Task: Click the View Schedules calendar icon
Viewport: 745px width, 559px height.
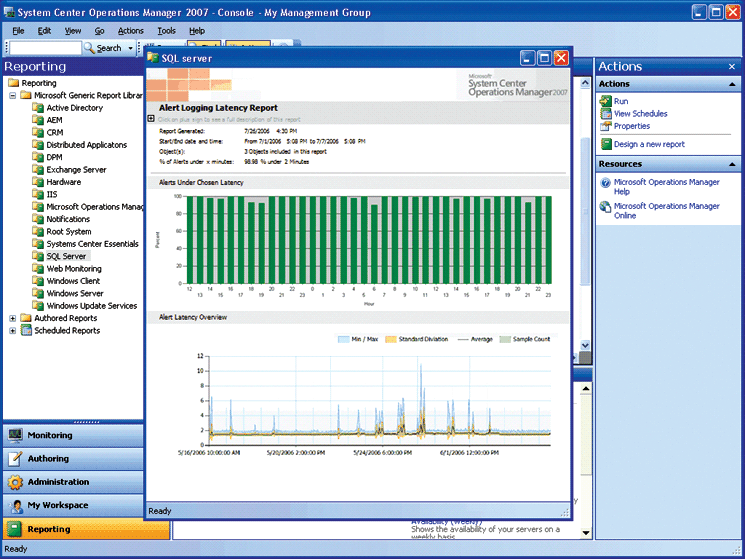Action: point(605,114)
